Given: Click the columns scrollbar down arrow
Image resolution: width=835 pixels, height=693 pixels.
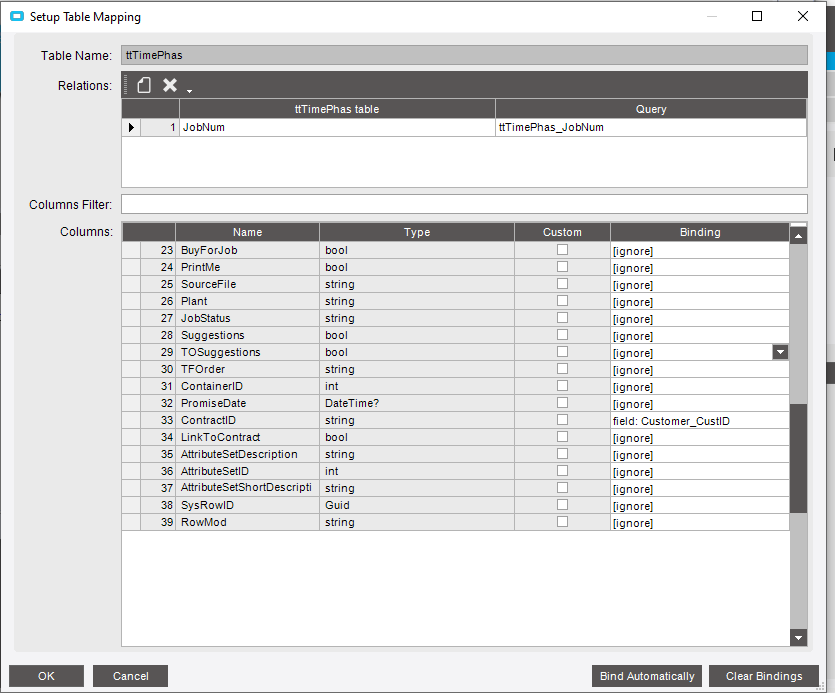Looking at the screenshot, I should [x=798, y=637].
